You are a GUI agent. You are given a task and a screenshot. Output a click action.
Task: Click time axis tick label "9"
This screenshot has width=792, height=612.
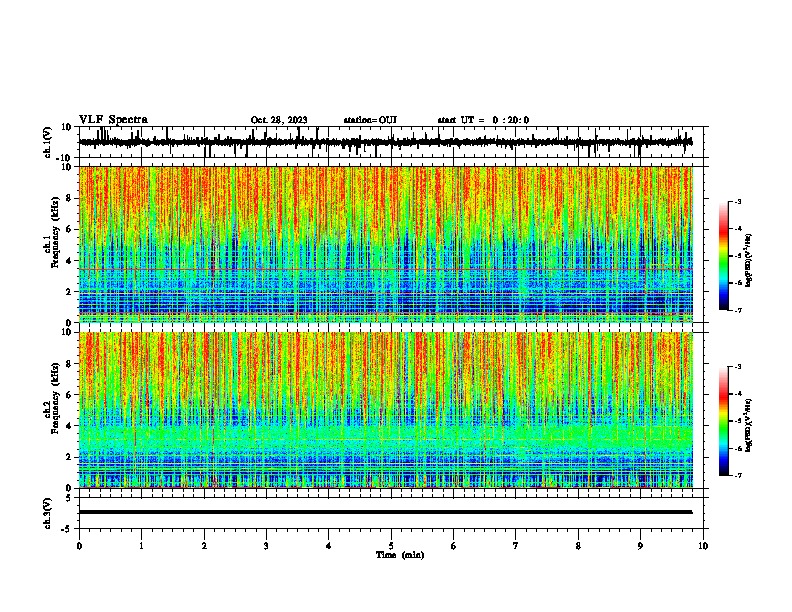pos(640,546)
